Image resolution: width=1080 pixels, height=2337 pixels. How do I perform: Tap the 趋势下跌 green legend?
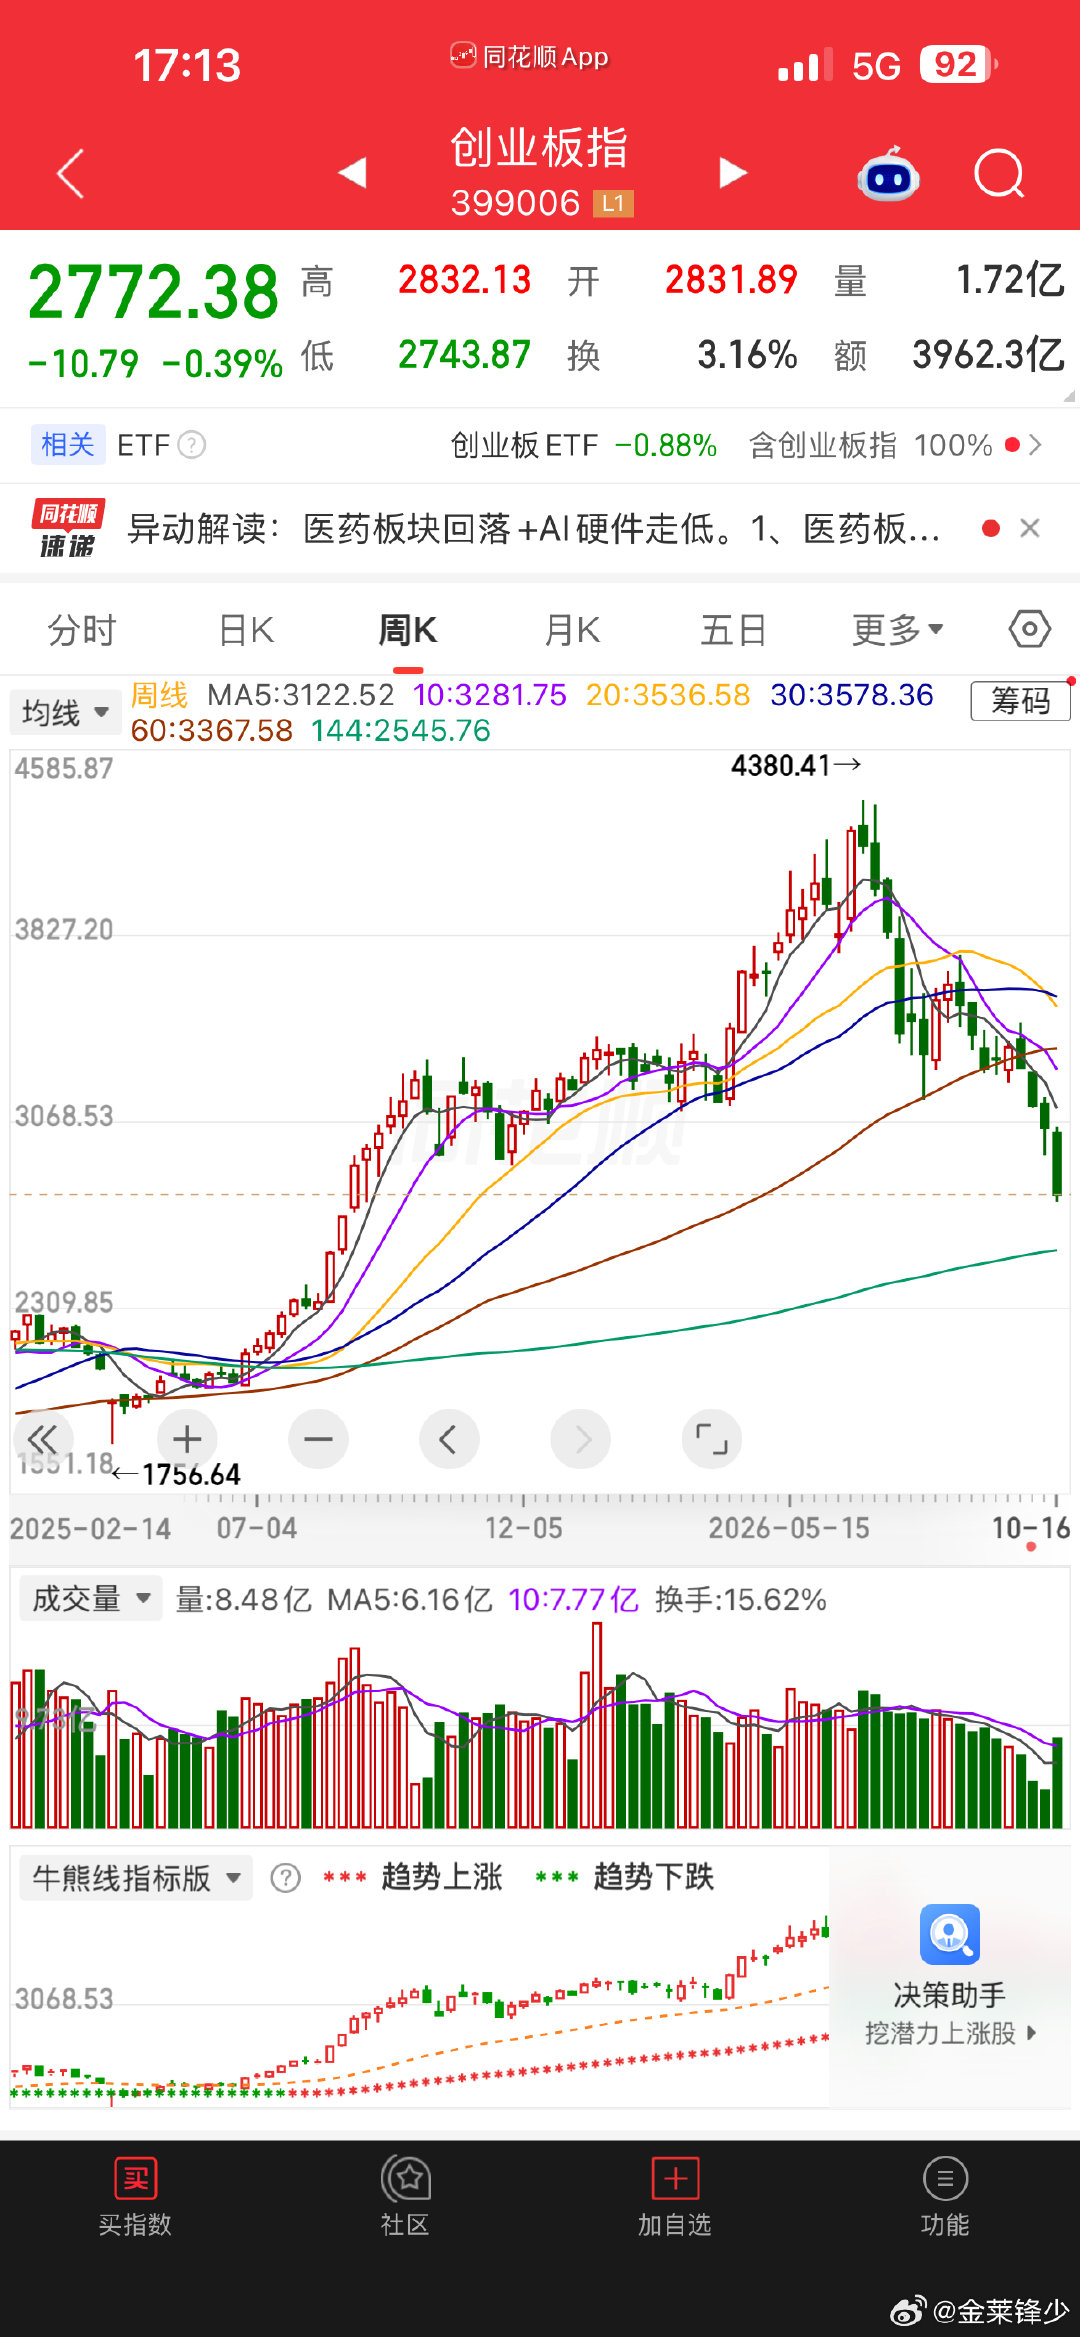tap(624, 1877)
